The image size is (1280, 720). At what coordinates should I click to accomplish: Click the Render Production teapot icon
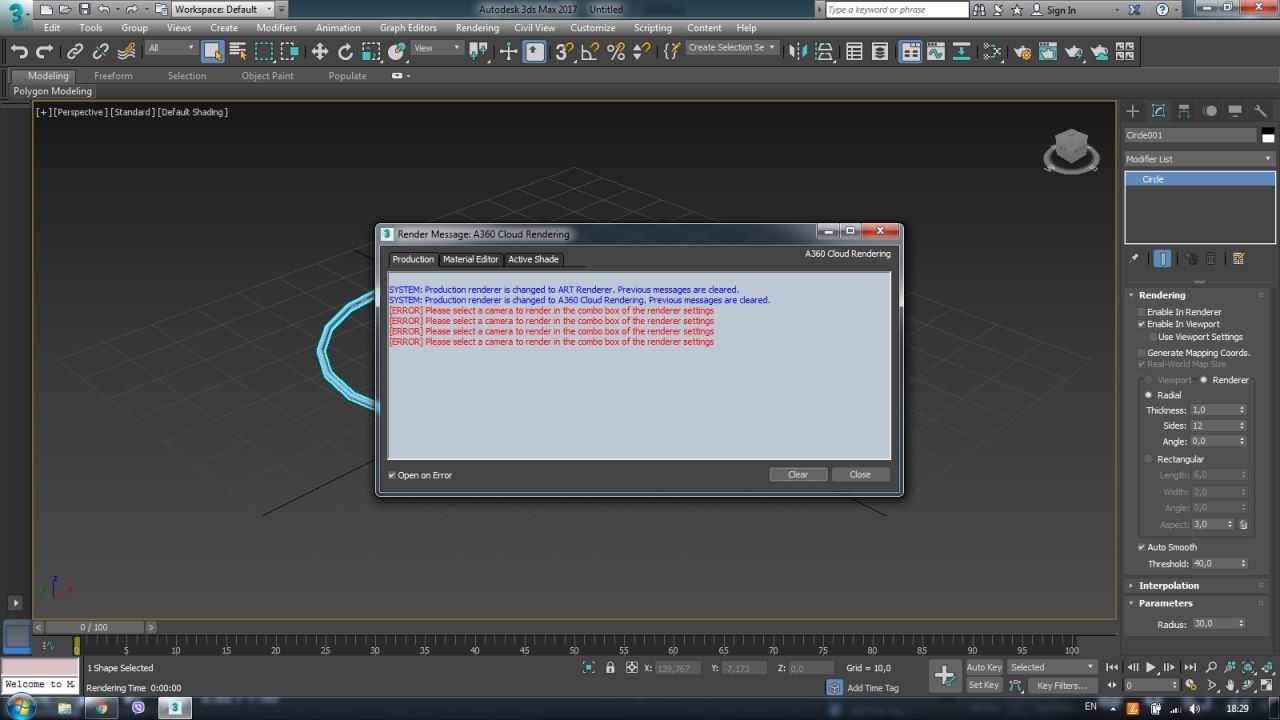(1074, 52)
